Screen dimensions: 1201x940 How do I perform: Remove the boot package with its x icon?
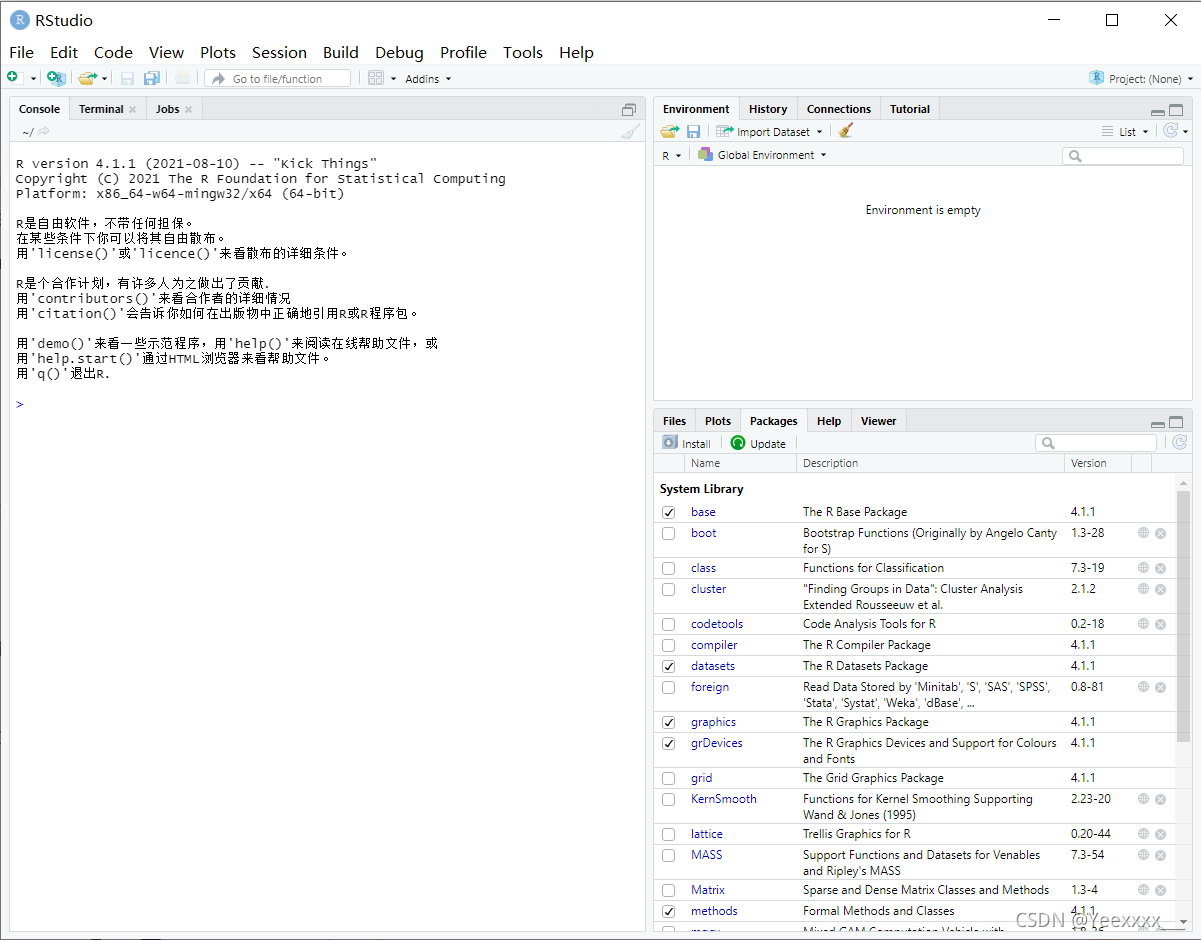1161,533
